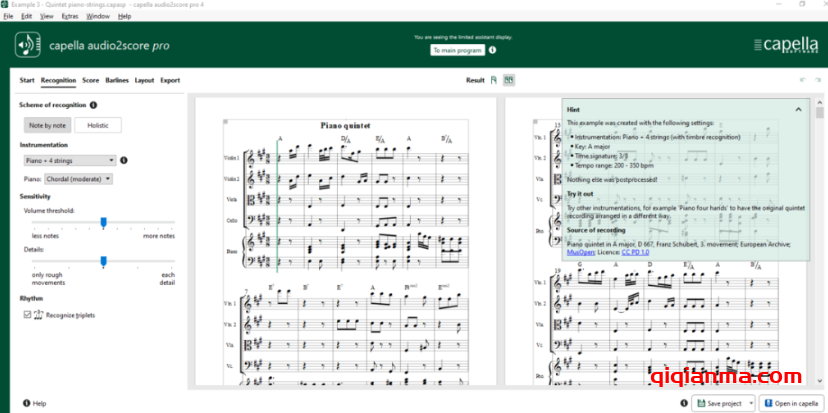
Task: Click the Help question mark icon
Action: [x=26, y=403]
